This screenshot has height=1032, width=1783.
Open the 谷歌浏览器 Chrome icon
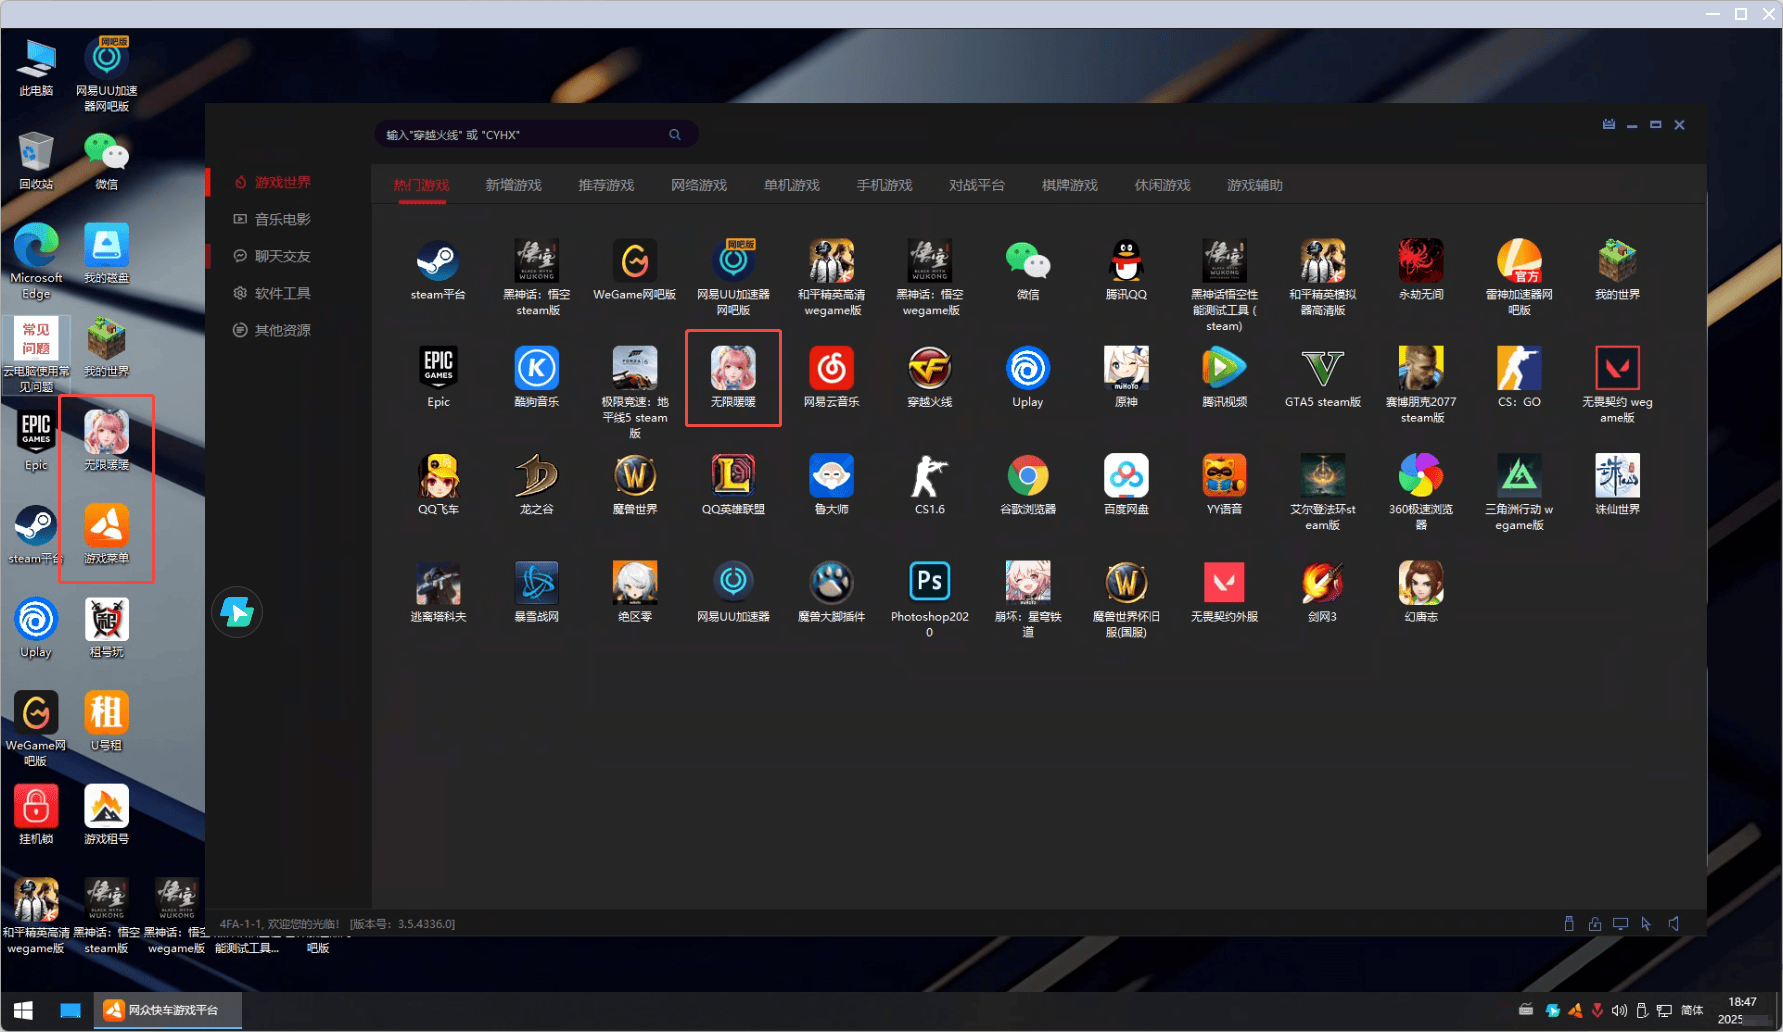pos(1027,476)
